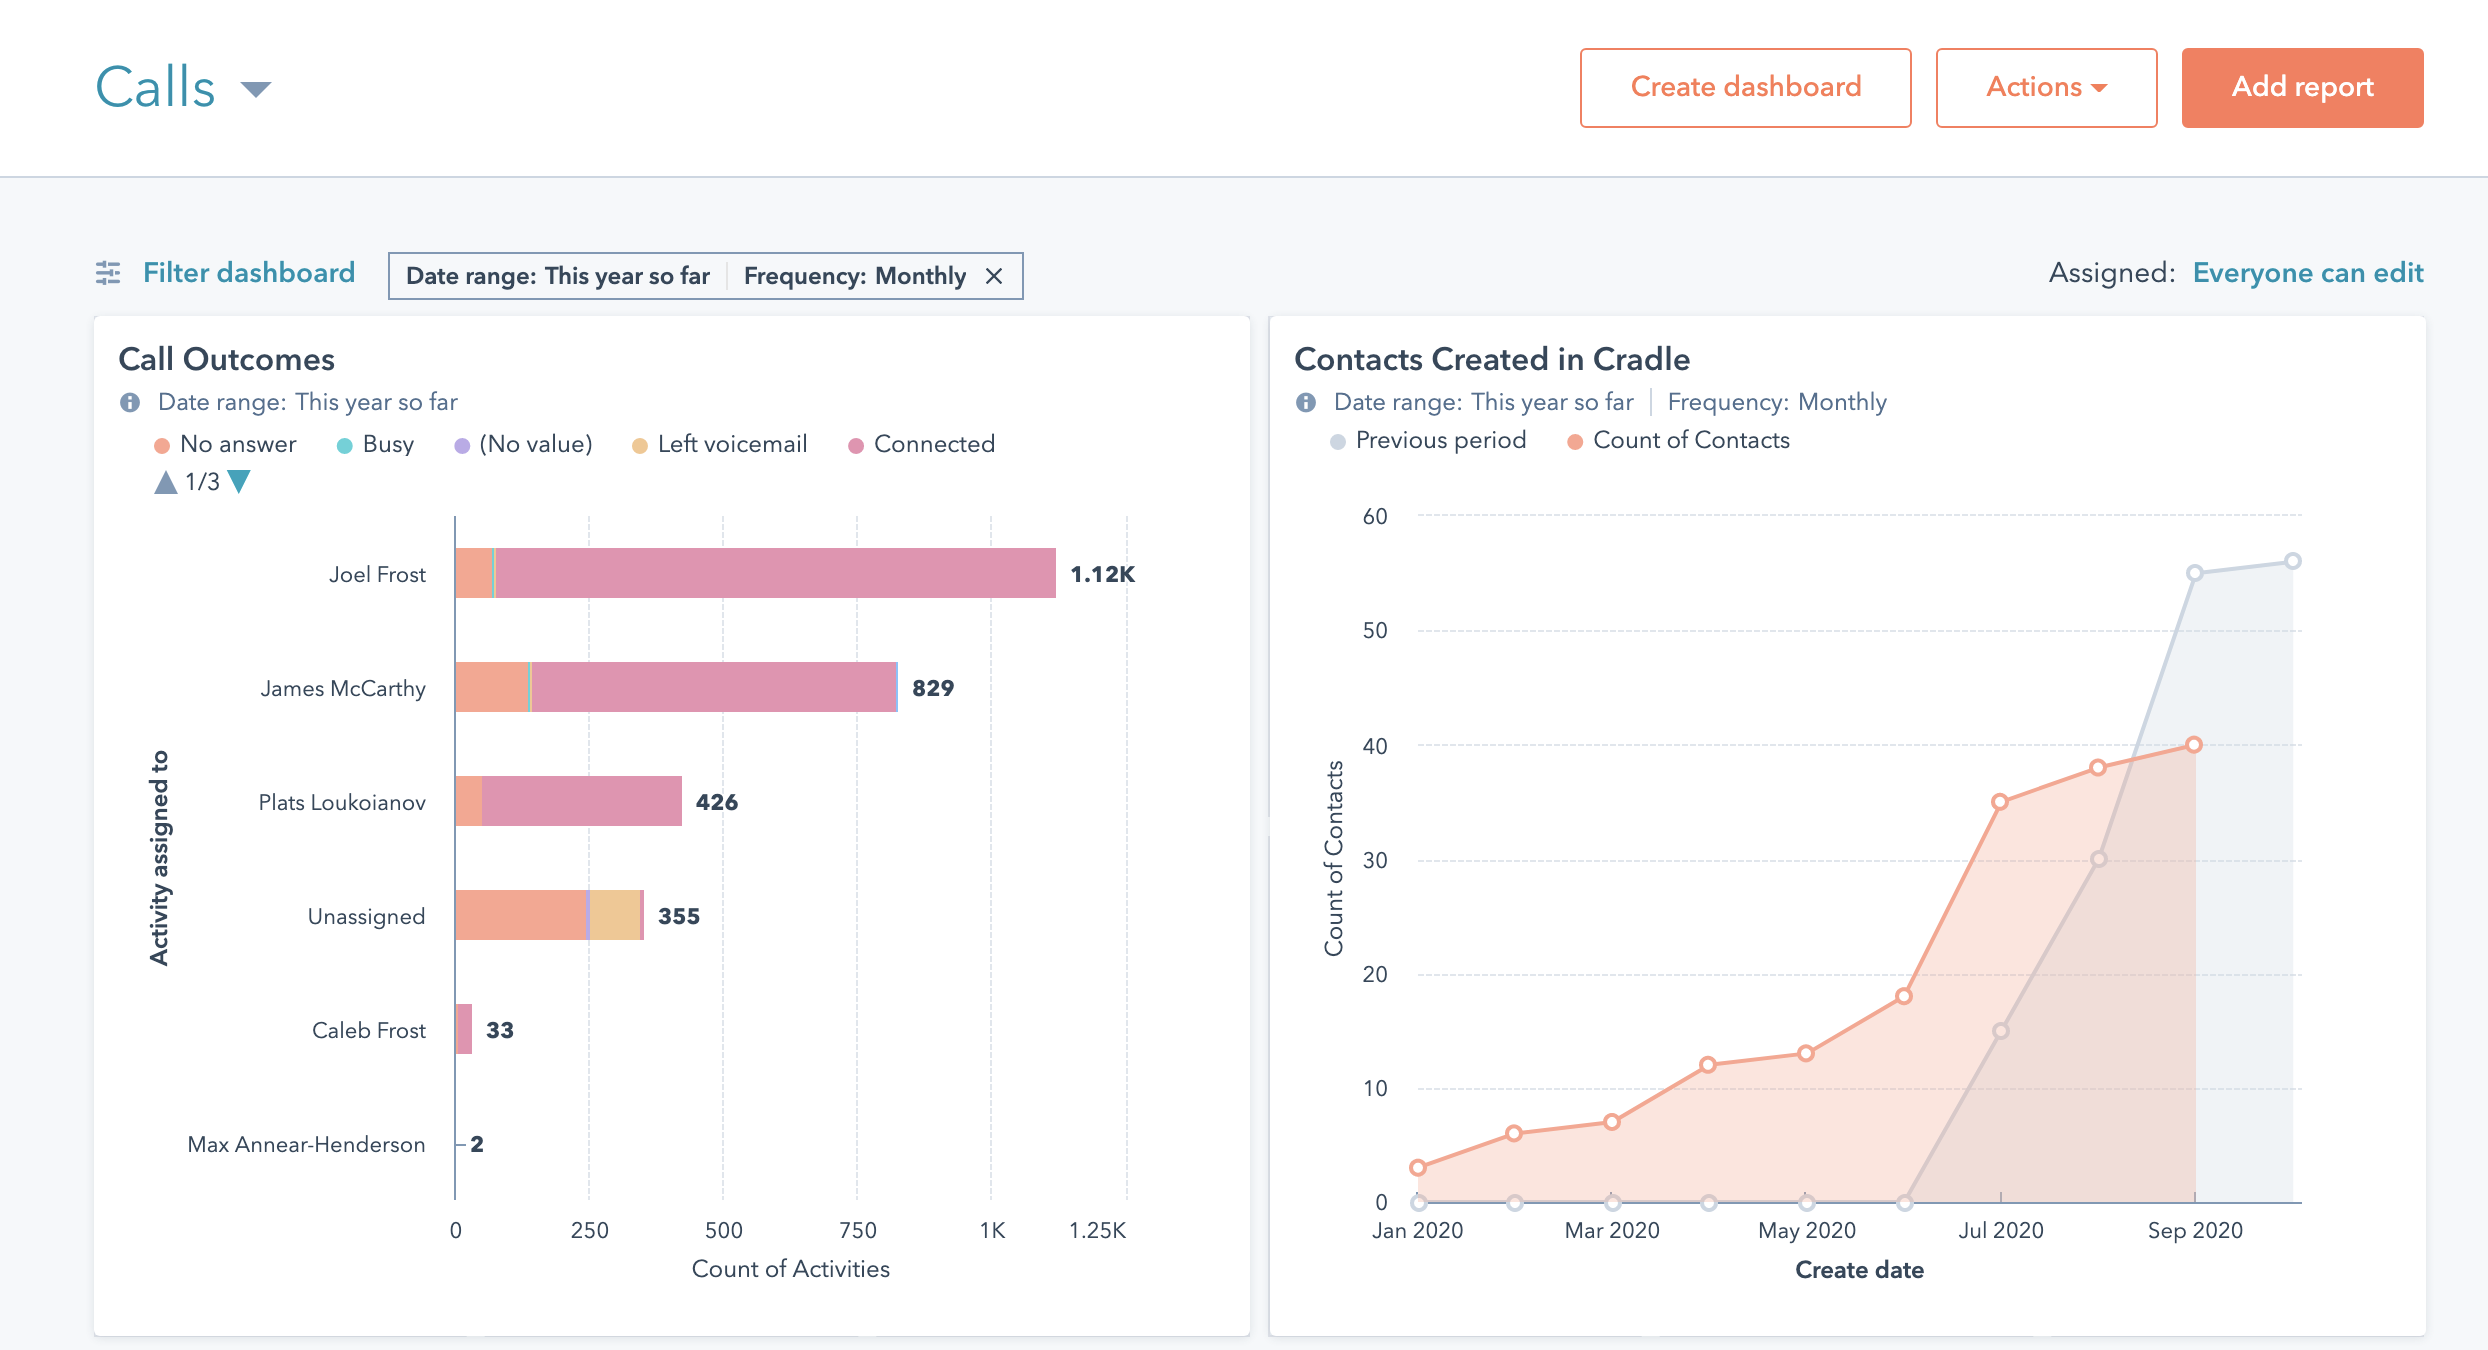Open the Calls dashboard dropdown

pyautogui.click(x=256, y=89)
